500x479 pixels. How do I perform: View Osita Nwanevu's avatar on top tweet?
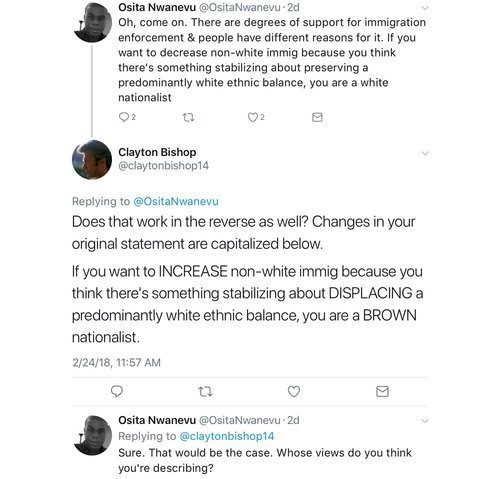click(x=92, y=22)
